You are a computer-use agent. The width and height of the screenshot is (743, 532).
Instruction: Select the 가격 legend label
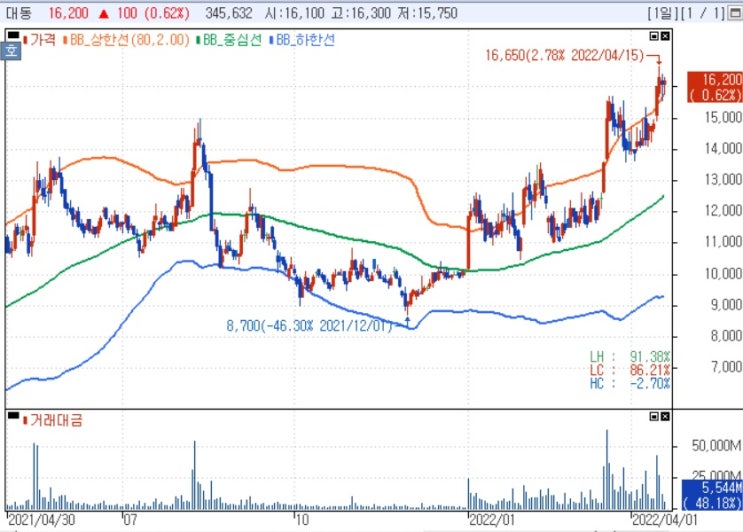43,40
